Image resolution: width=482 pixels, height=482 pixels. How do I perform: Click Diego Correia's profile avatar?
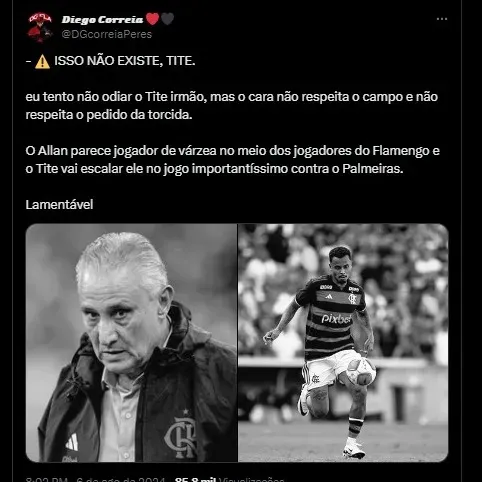[40, 27]
